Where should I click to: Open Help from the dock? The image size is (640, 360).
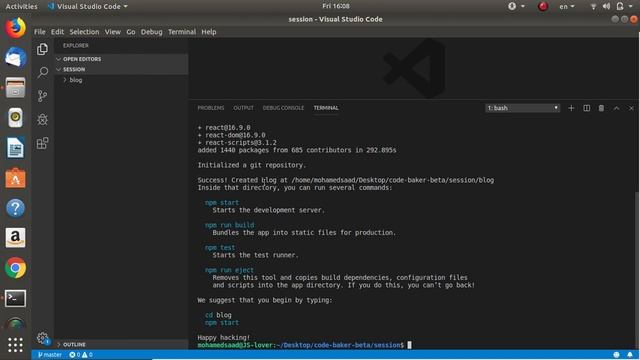(x=16, y=208)
